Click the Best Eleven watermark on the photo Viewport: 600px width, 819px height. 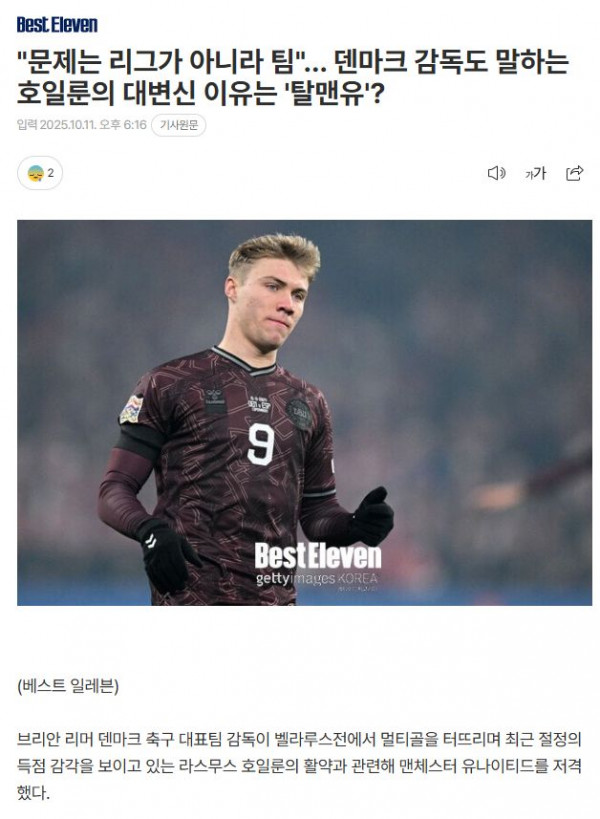(318, 556)
